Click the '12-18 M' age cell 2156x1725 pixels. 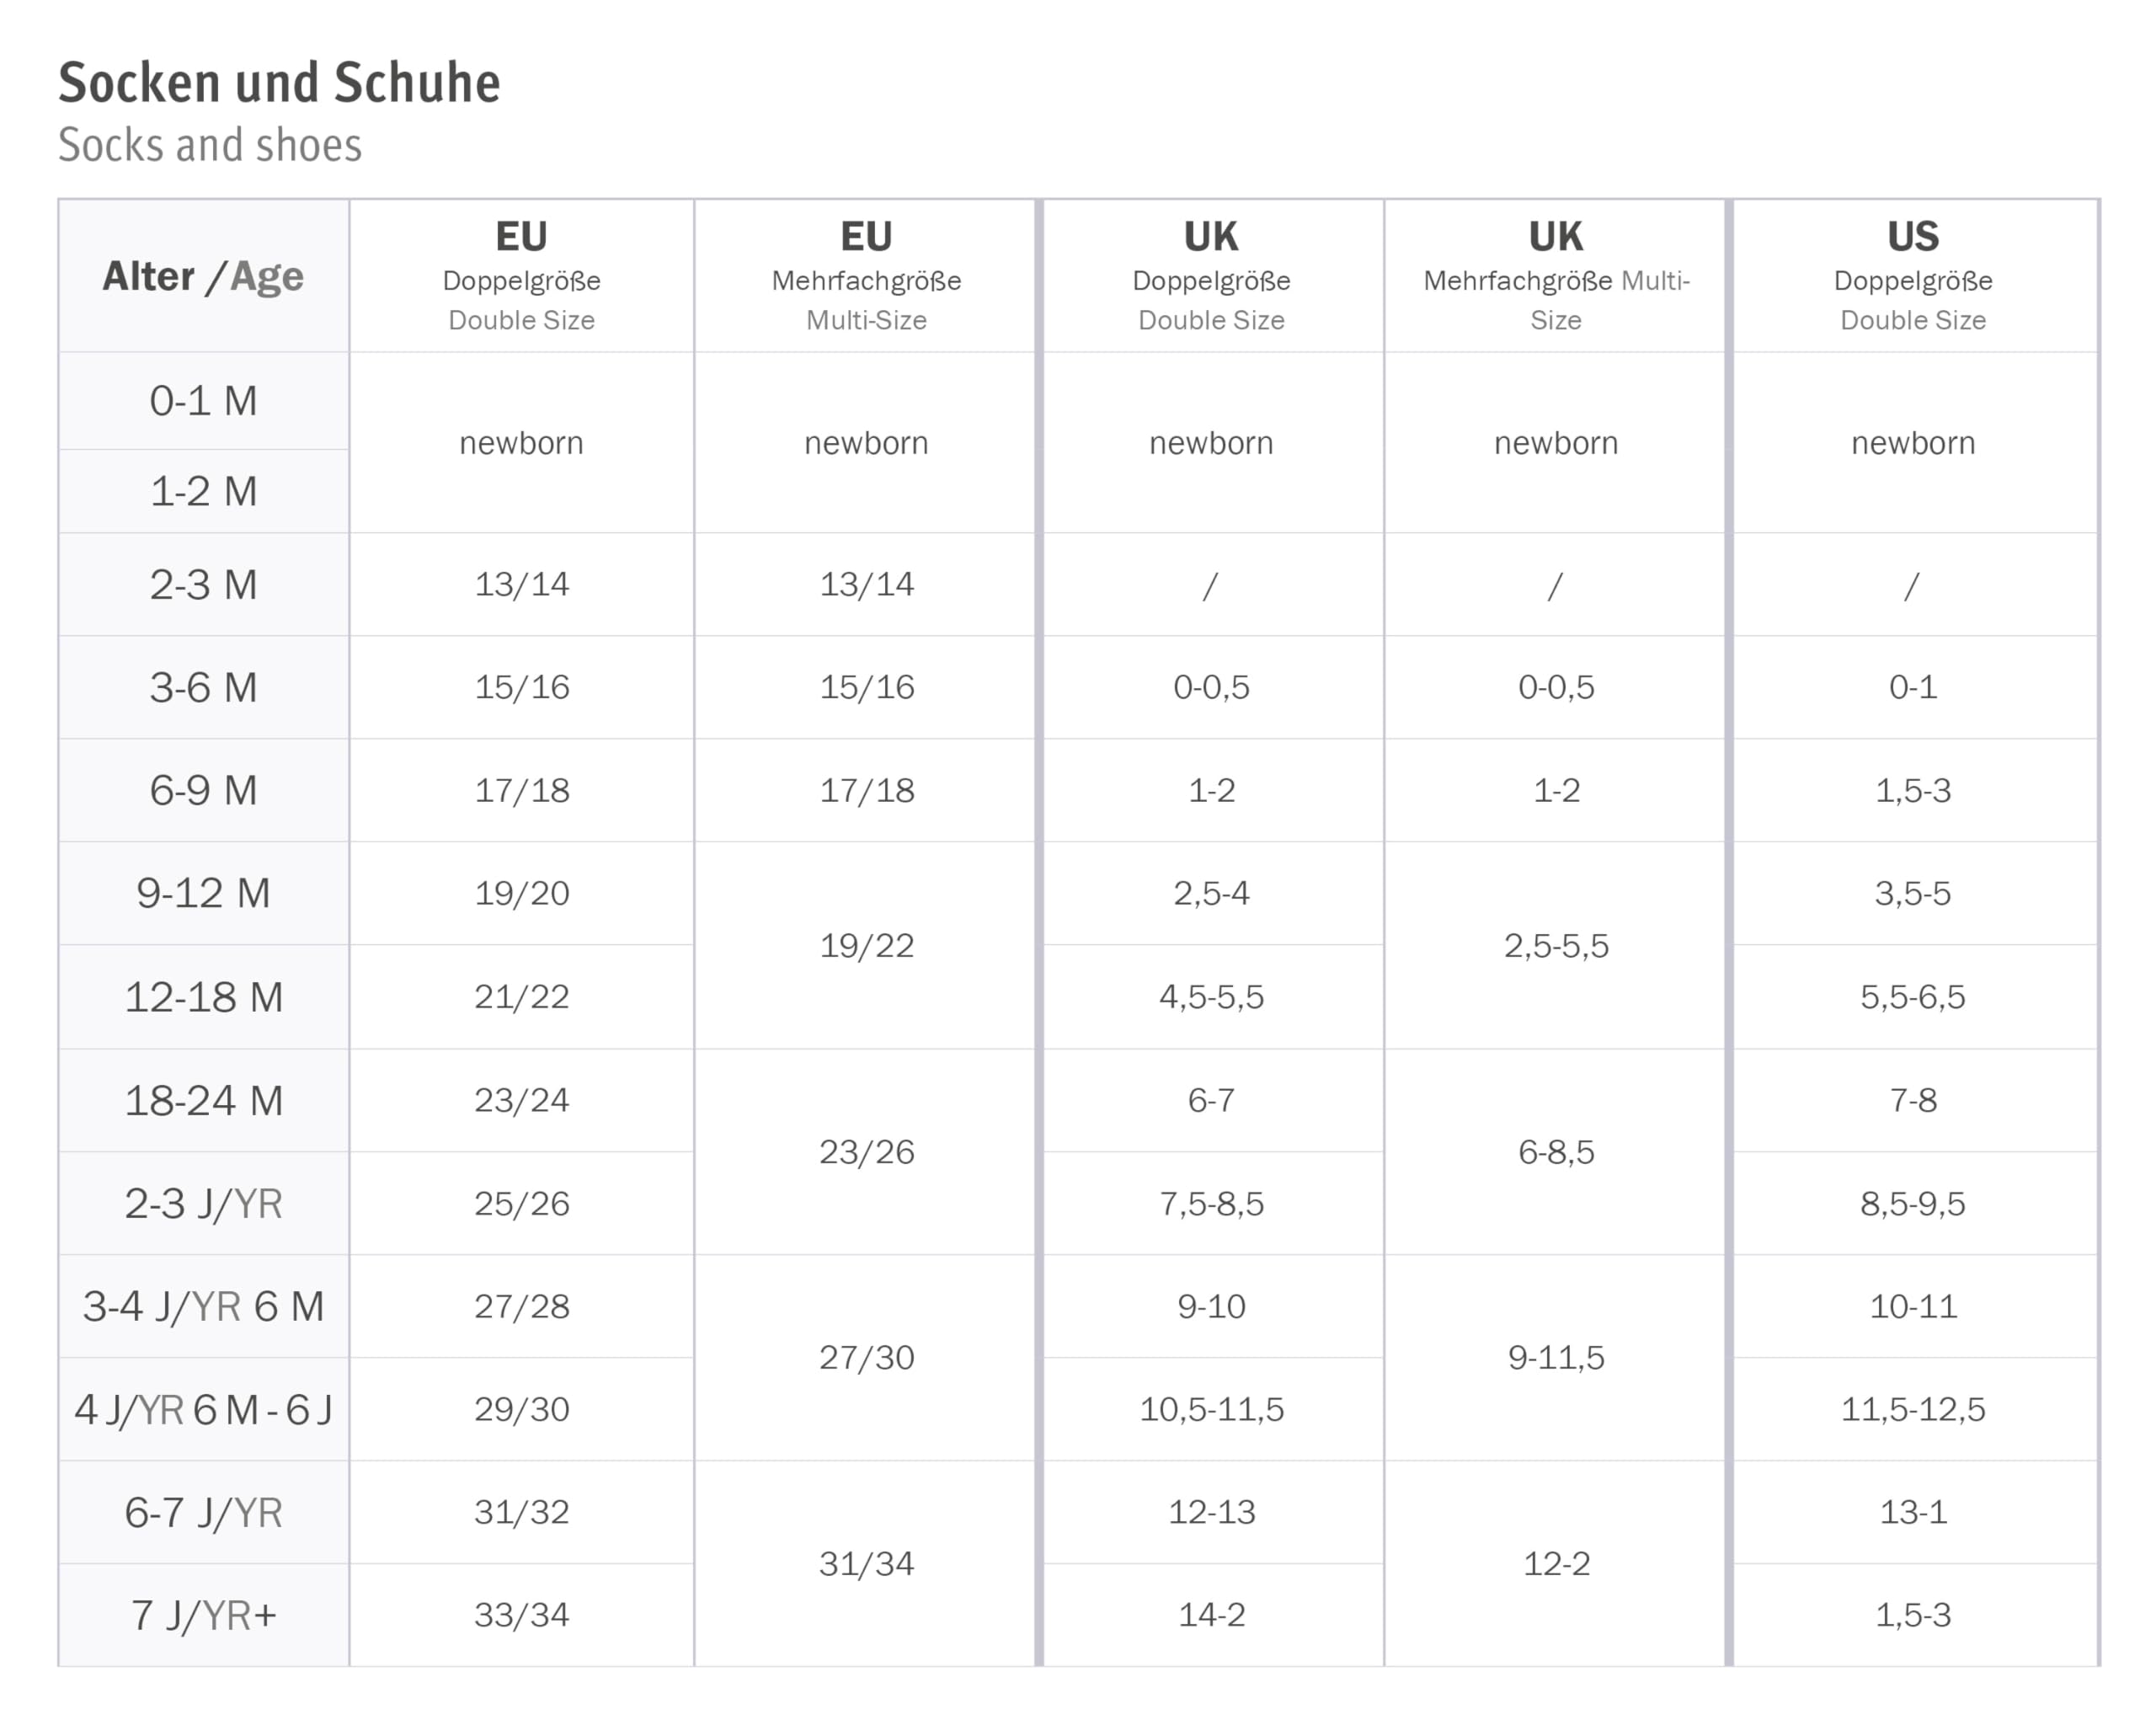pyautogui.click(x=203, y=997)
